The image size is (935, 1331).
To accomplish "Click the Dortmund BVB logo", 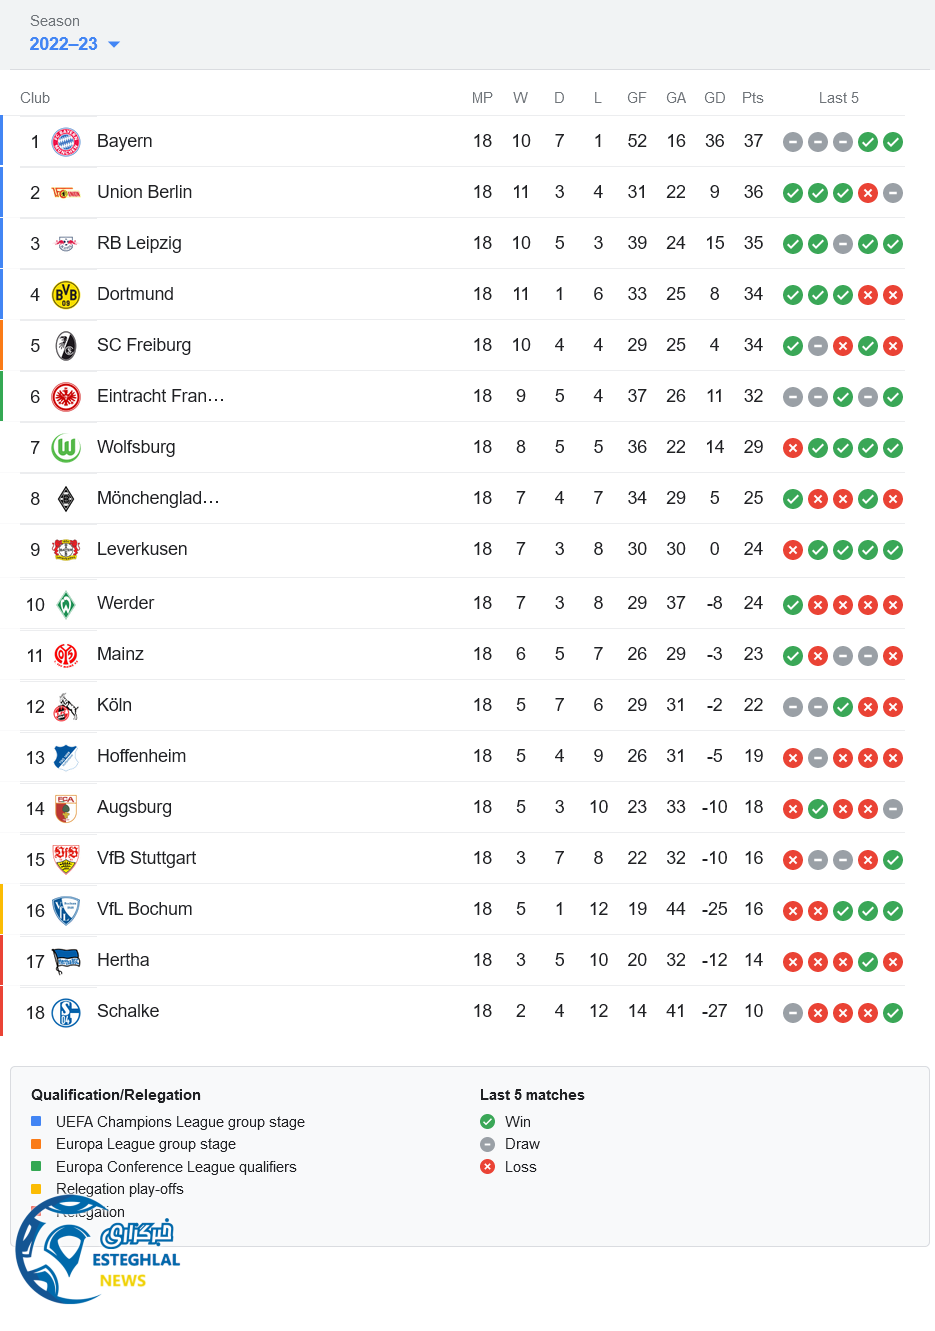I will 66,295.
